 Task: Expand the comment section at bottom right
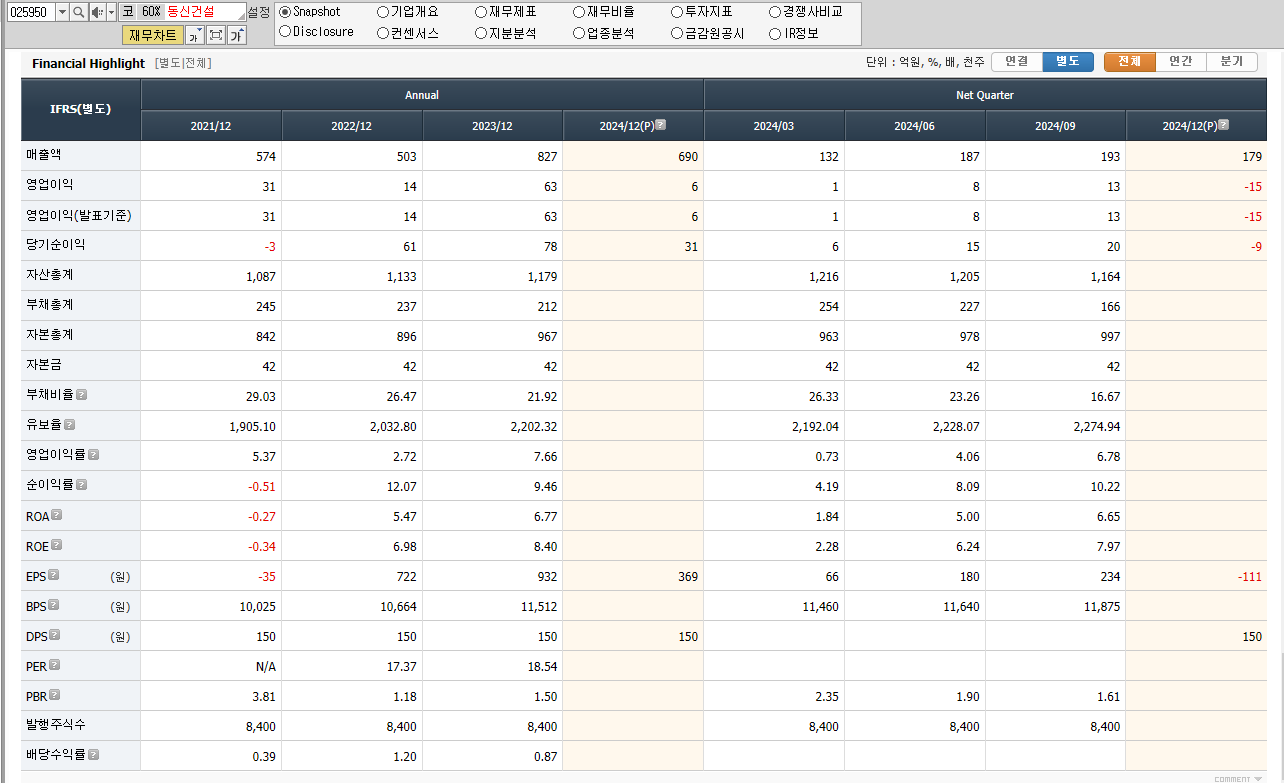[1238, 778]
